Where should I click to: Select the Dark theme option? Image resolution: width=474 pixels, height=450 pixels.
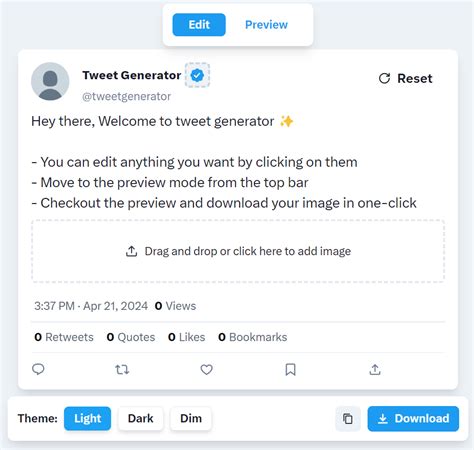coord(141,419)
